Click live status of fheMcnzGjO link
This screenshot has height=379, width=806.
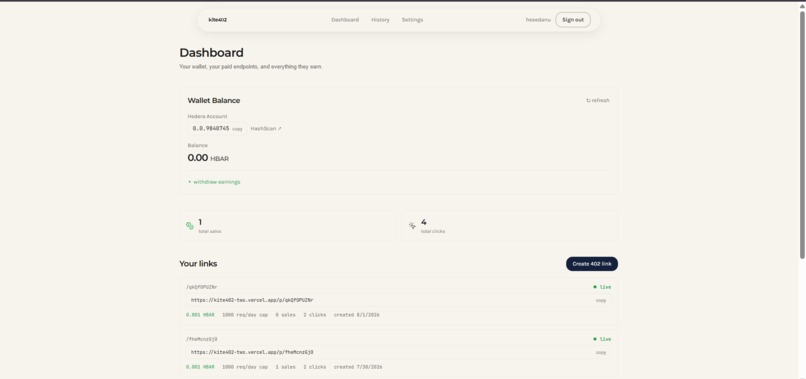[602, 339]
